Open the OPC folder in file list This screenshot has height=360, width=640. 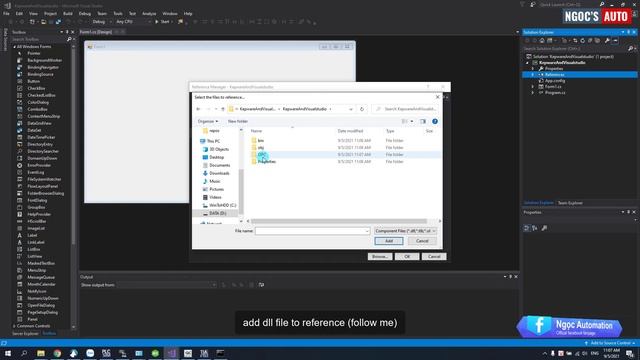pyautogui.click(x=262, y=154)
